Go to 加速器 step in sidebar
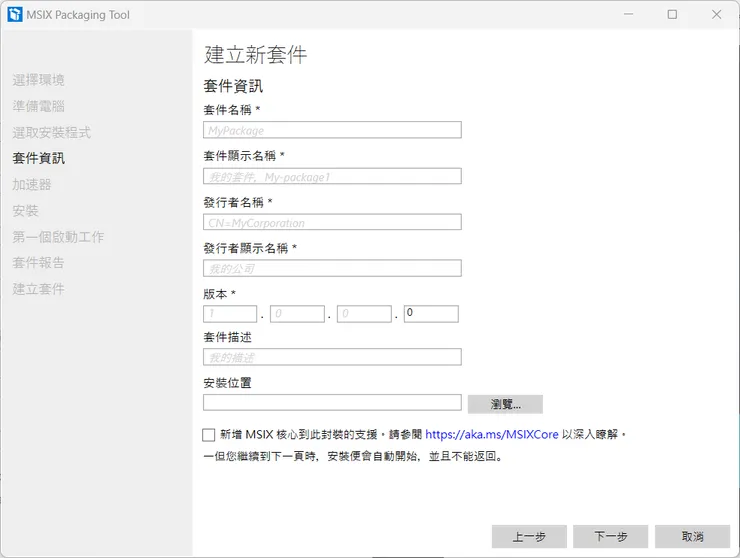Viewport: 740px width, 558px height. point(32,185)
